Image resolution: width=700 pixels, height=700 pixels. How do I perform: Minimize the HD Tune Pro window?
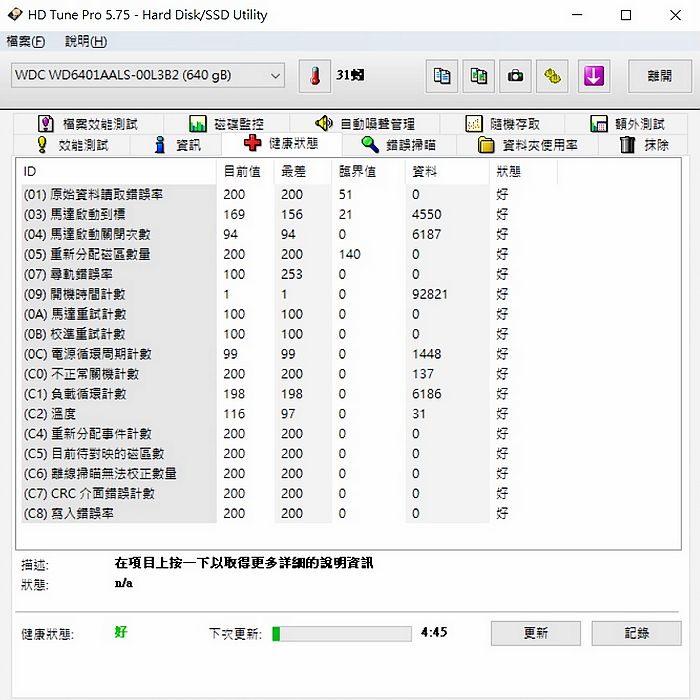click(x=577, y=15)
